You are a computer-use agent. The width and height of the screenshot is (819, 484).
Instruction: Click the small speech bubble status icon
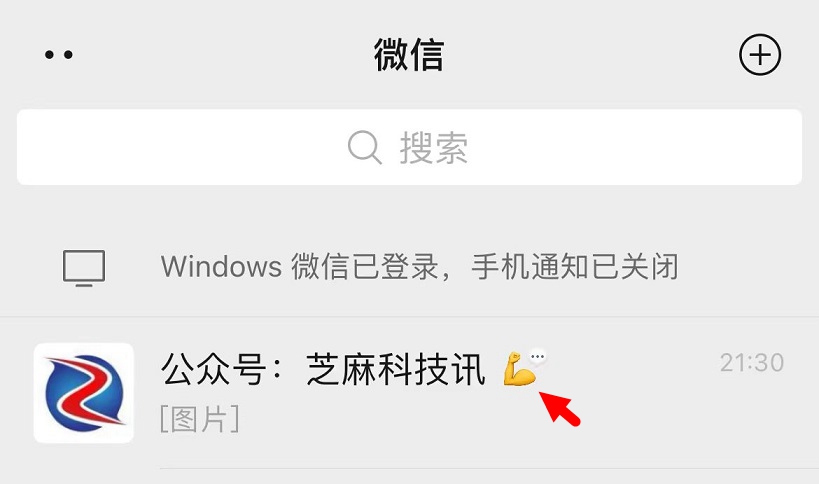537,358
